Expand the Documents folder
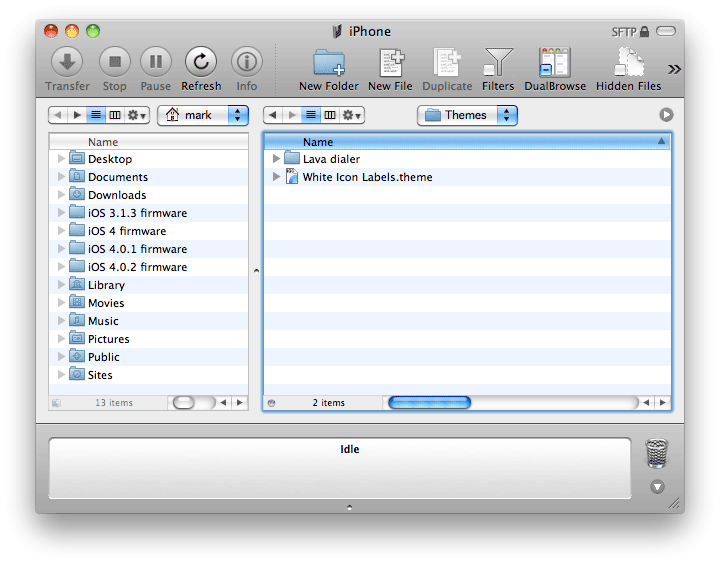 coord(62,177)
